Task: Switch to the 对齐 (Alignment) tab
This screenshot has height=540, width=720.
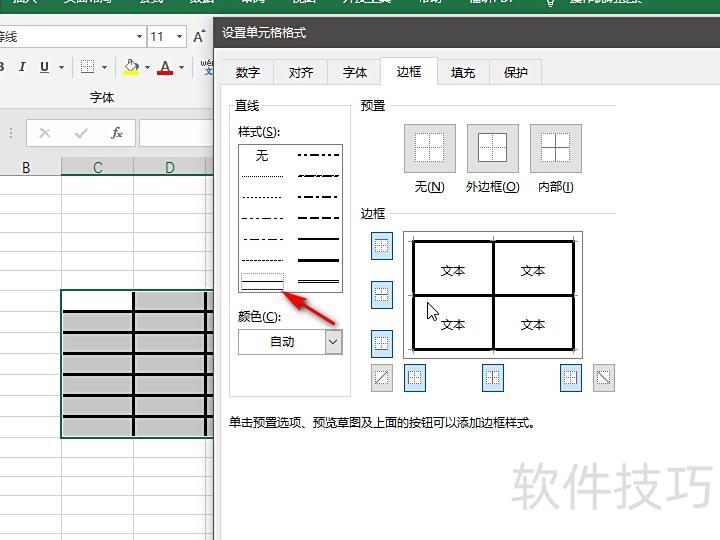Action: coord(301,72)
